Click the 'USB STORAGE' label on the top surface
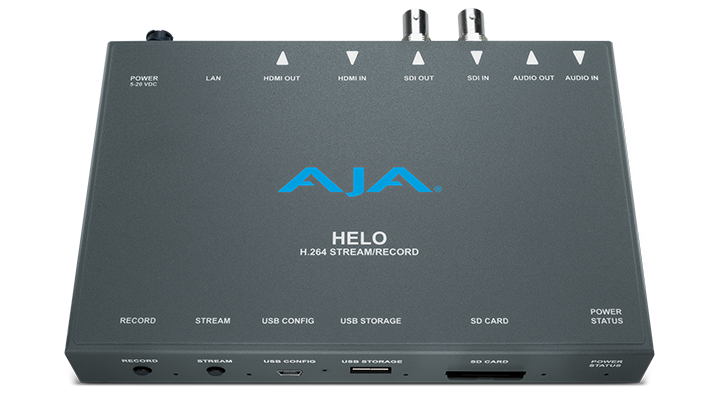720x408 pixels. [x=371, y=321]
